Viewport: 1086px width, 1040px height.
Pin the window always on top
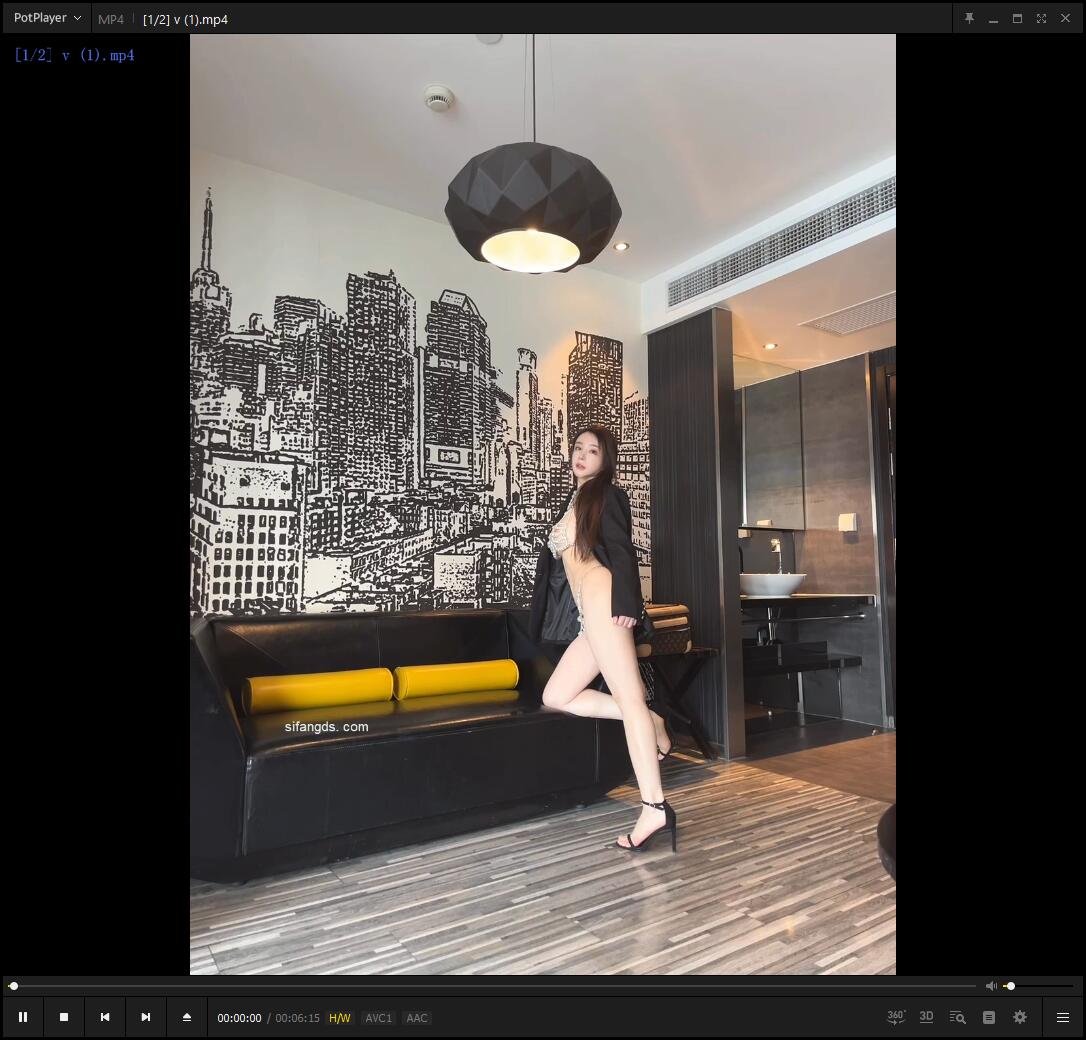[x=970, y=18]
